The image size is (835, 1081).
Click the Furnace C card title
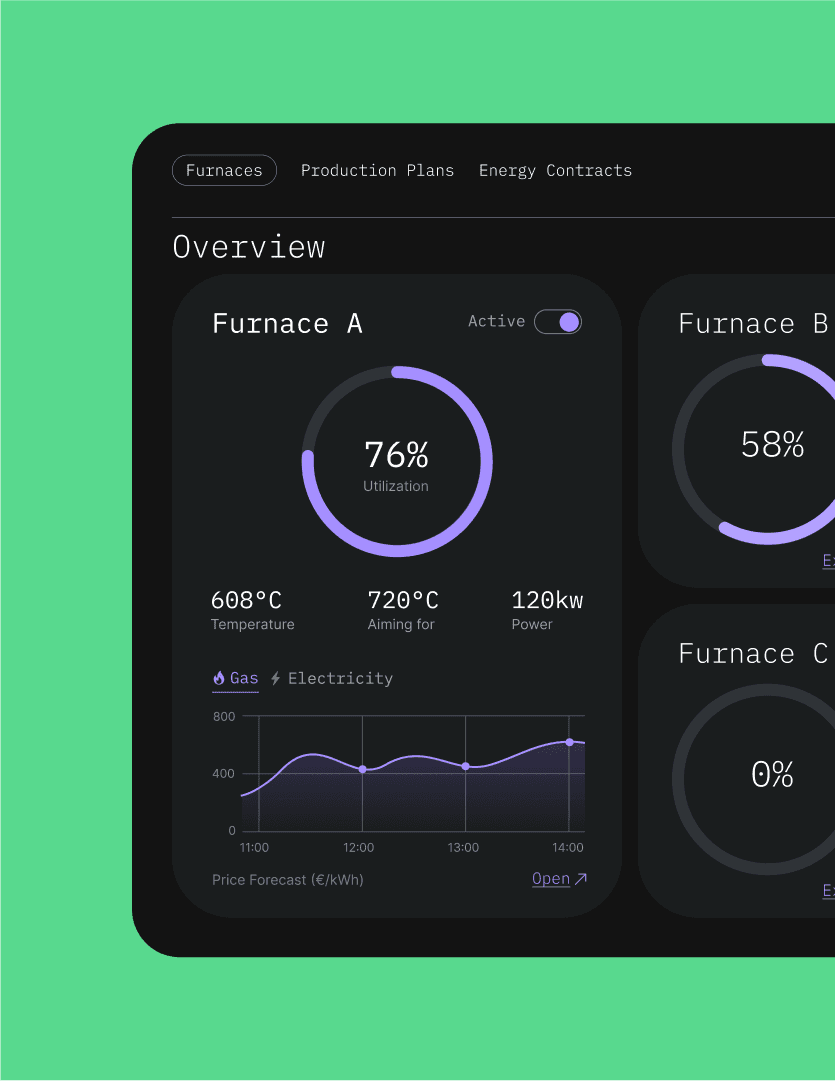pyautogui.click(x=753, y=653)
